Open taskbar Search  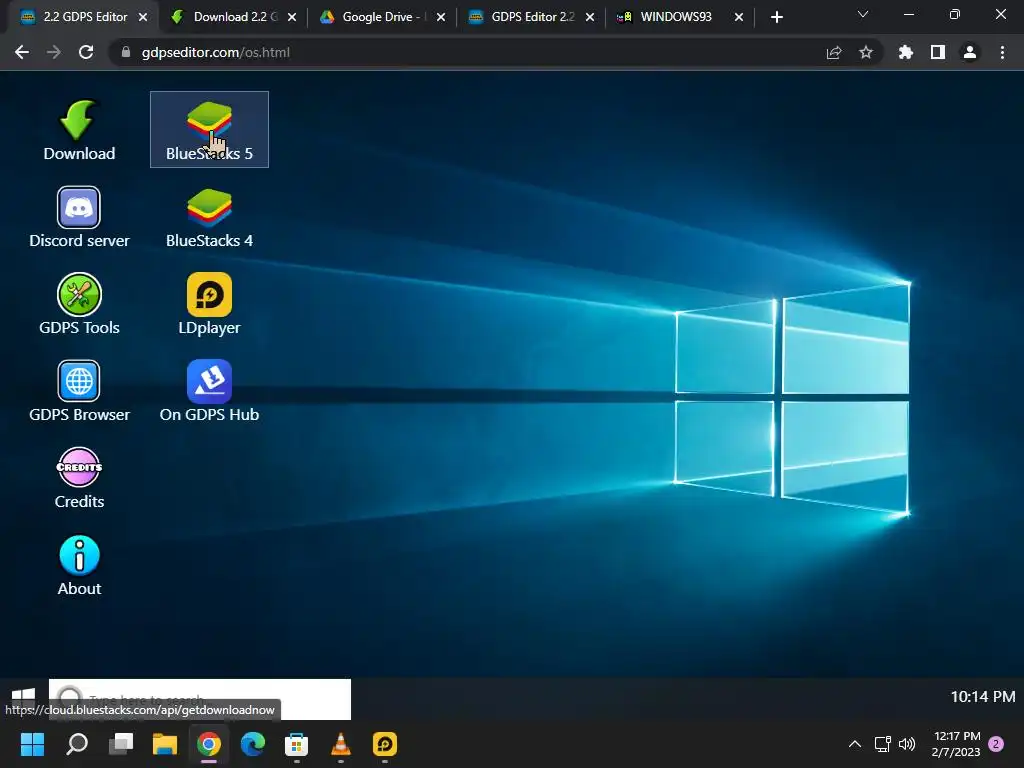coord(77,744)
